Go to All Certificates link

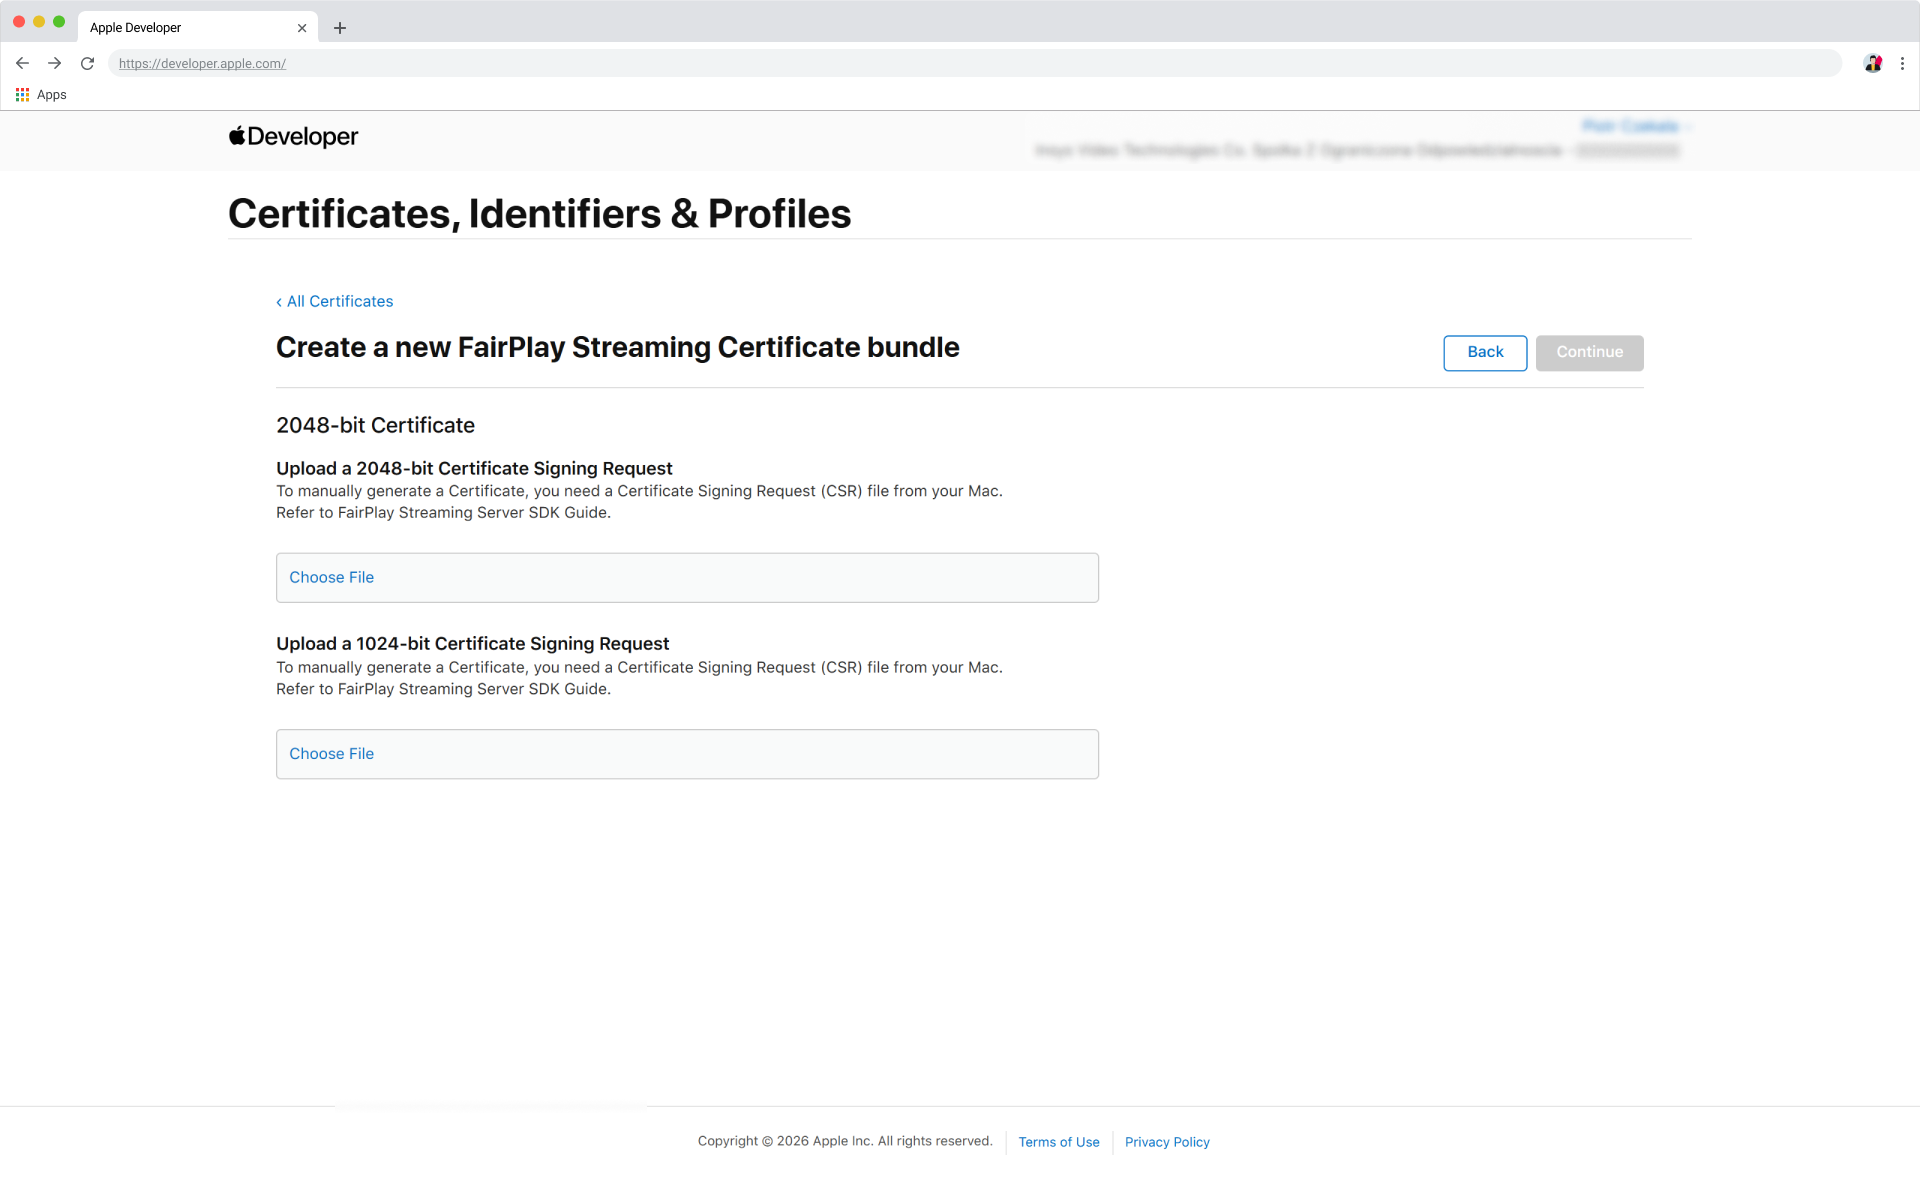pyautogui.click(x=335, y=301)
